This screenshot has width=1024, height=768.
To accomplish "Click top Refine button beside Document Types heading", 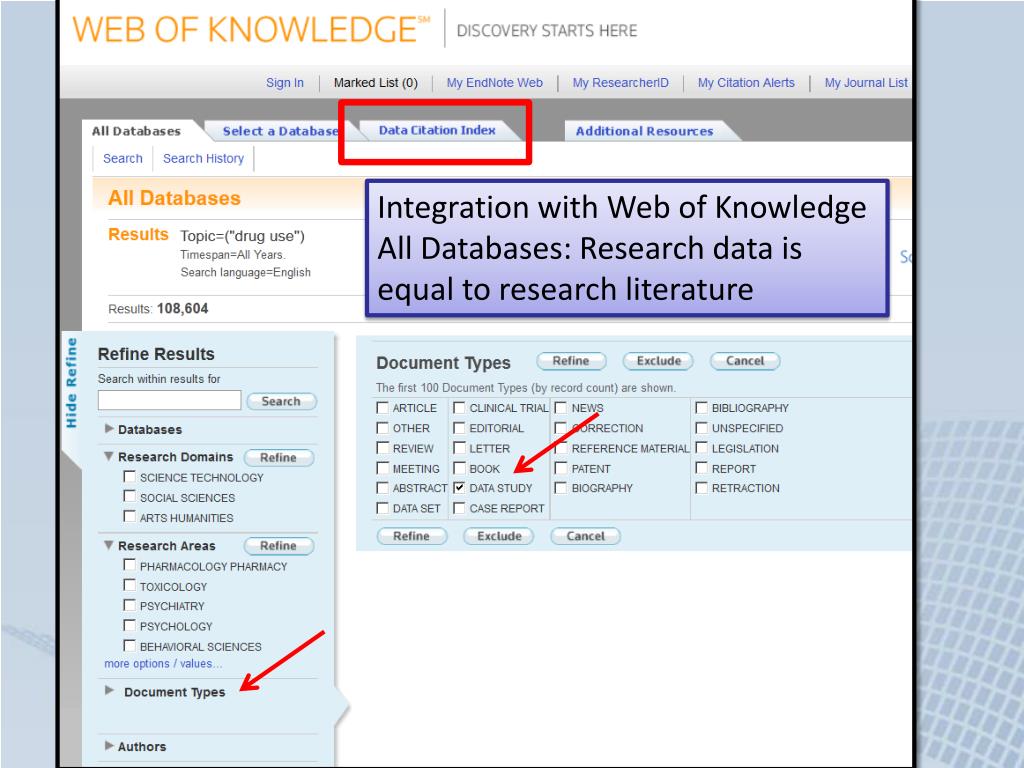I will [571, 360].
